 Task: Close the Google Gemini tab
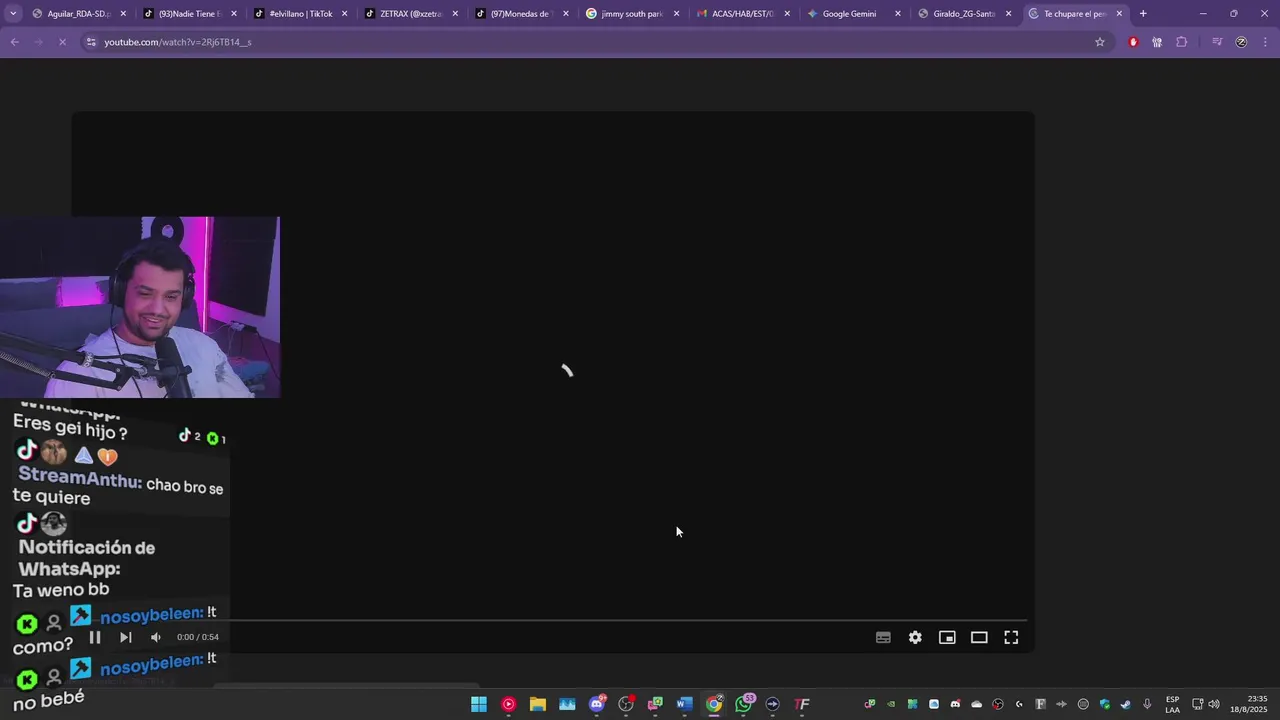click(x=897, y=14)
